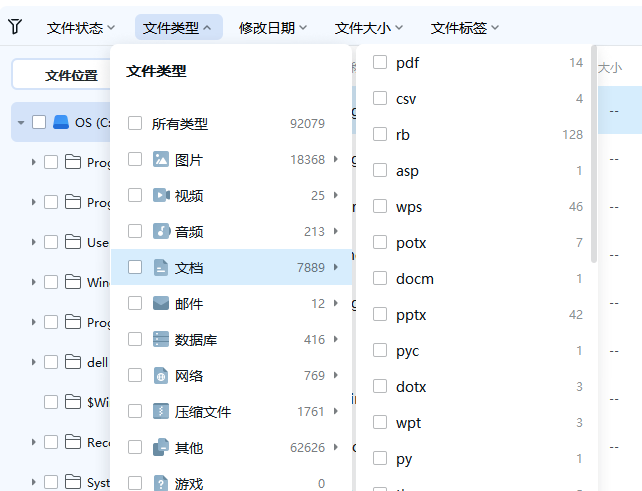Collapse the 文件类型 filter dropdown
Viewport: 642px width, 491px height.
(179, 27)
